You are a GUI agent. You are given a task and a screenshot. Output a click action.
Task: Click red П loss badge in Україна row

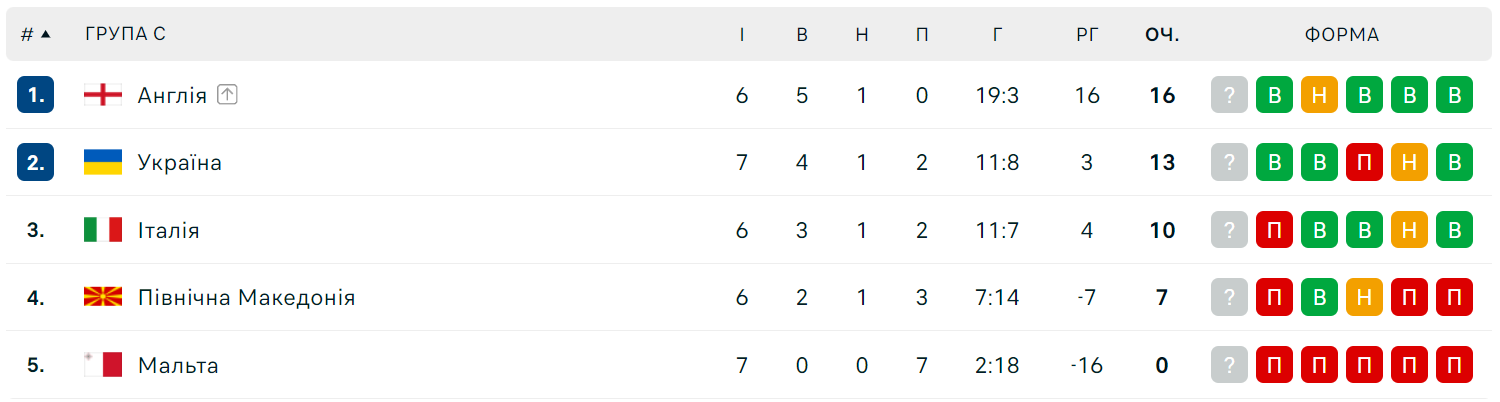[x=1364, y=162]
